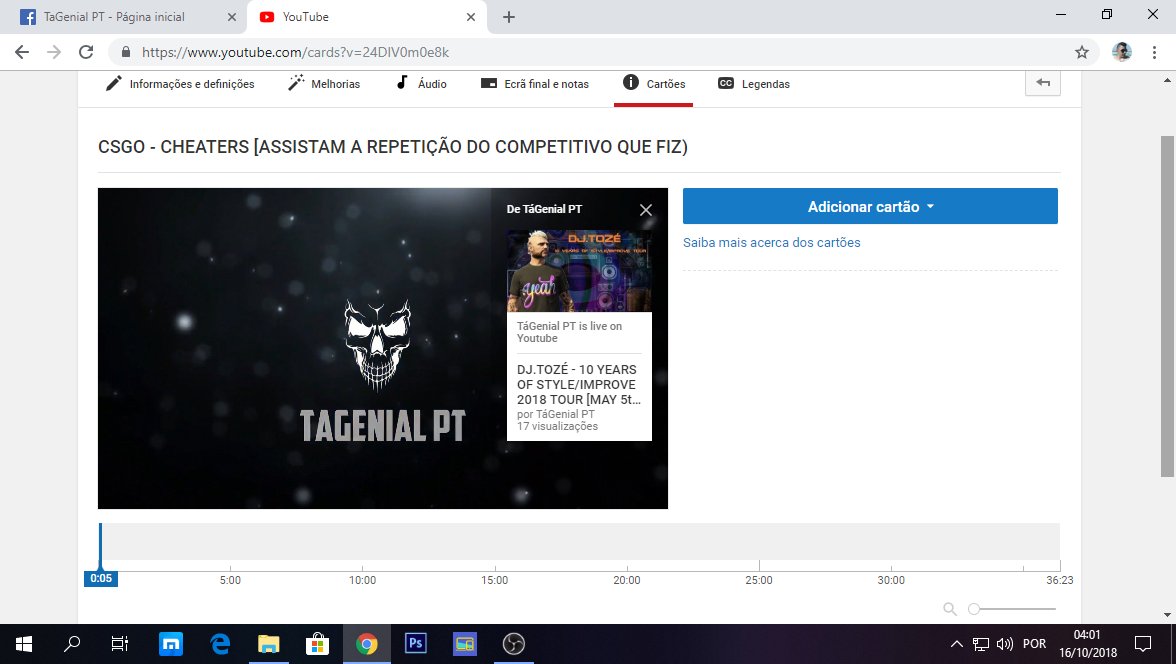
Task: Open File Explorer from the taskbar
Action: click(x=268, y=644)
